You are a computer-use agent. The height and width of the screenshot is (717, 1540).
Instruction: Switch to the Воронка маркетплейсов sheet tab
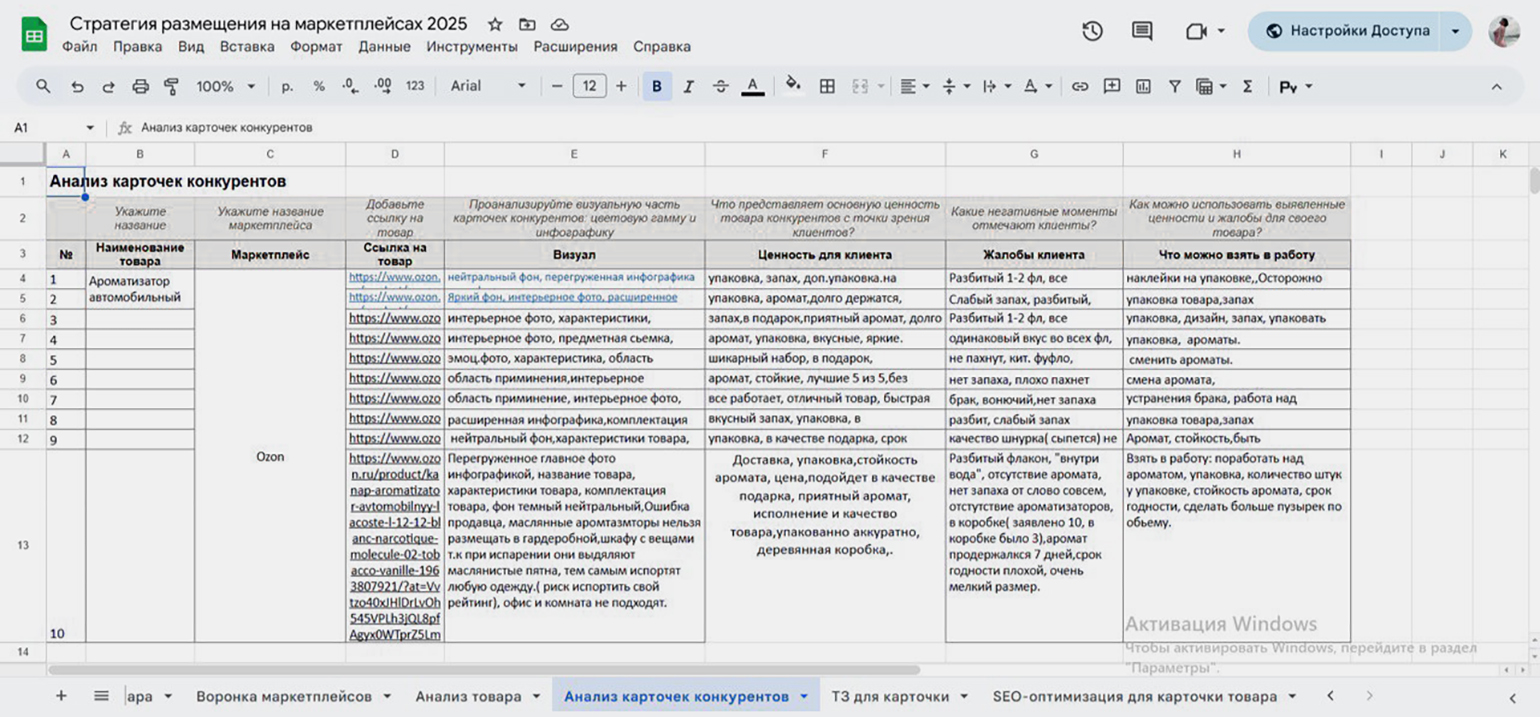point(284,696)
